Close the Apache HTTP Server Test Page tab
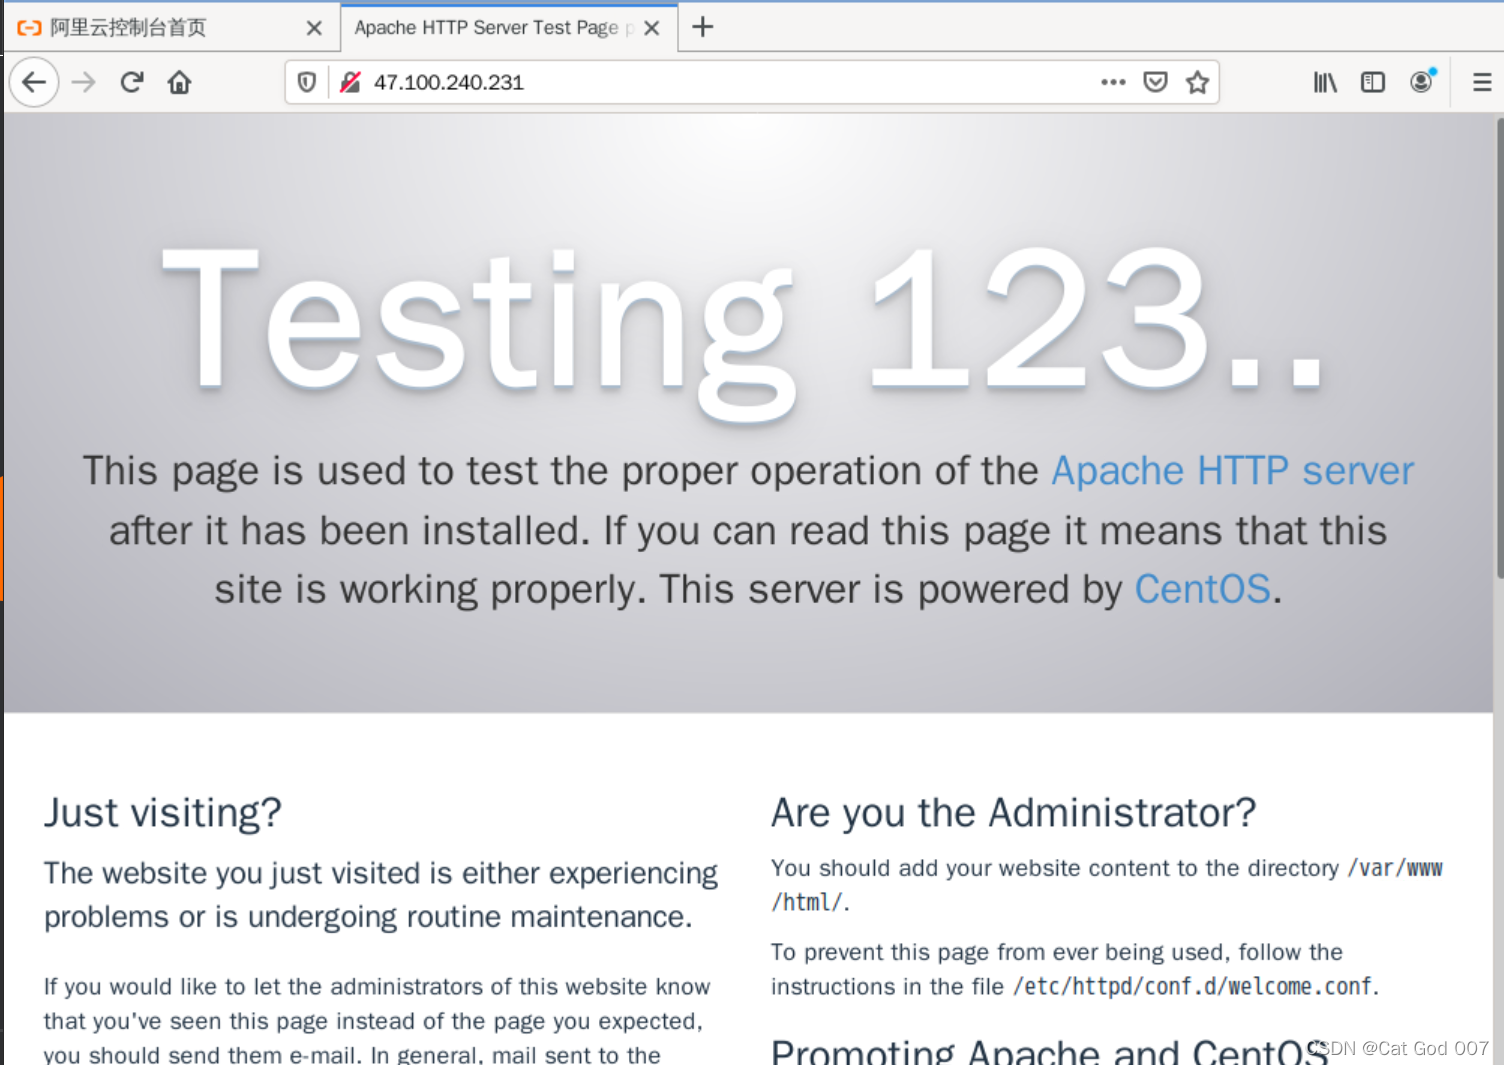1504x1065 pixels. pyautogui.click(x=652, y=28)
